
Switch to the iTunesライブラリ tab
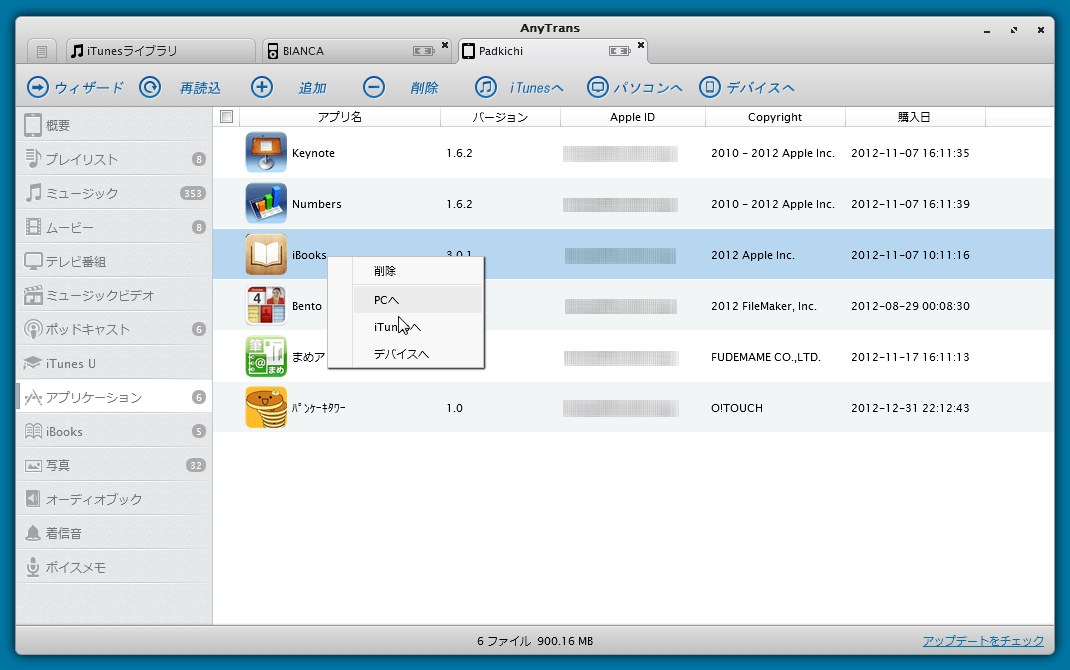[161, 51]
